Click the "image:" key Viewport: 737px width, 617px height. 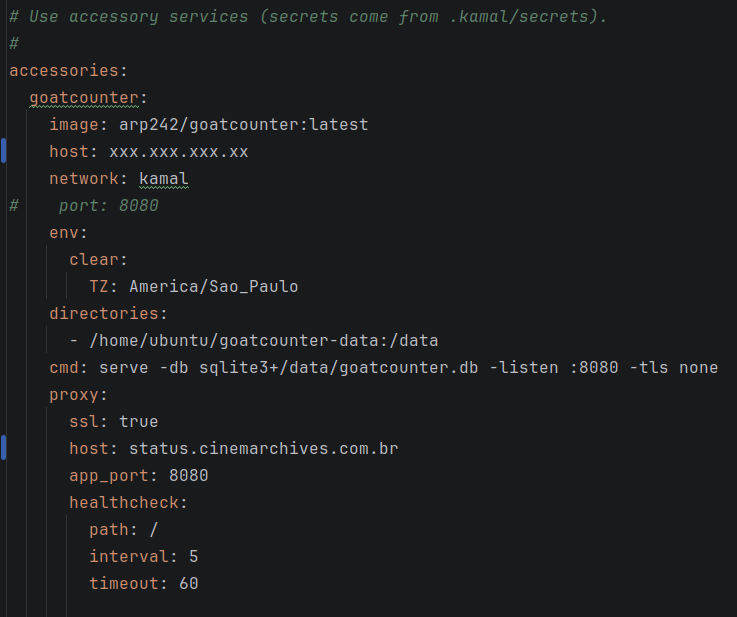(x=79, y=125)
